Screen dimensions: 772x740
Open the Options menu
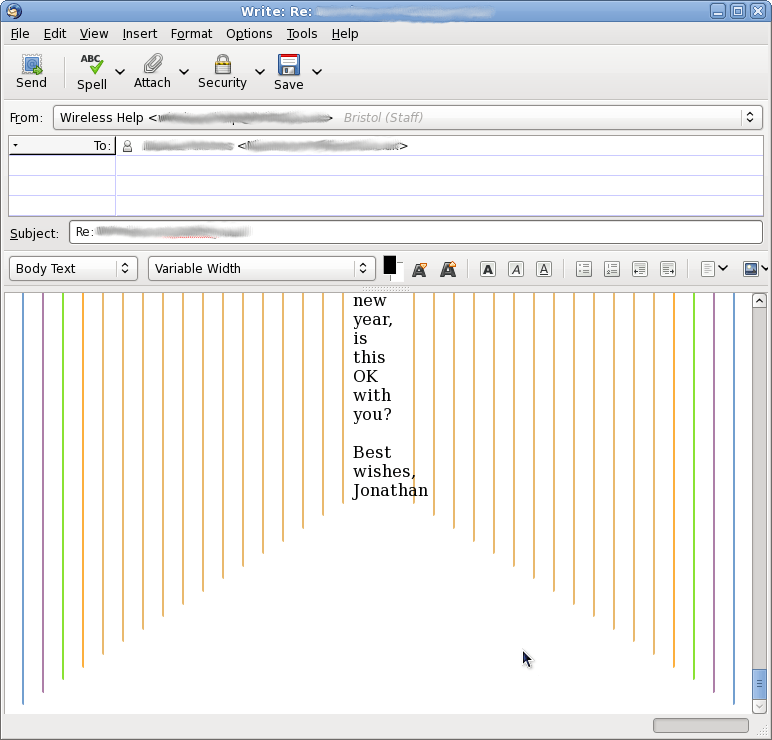[x=249, y=33]
